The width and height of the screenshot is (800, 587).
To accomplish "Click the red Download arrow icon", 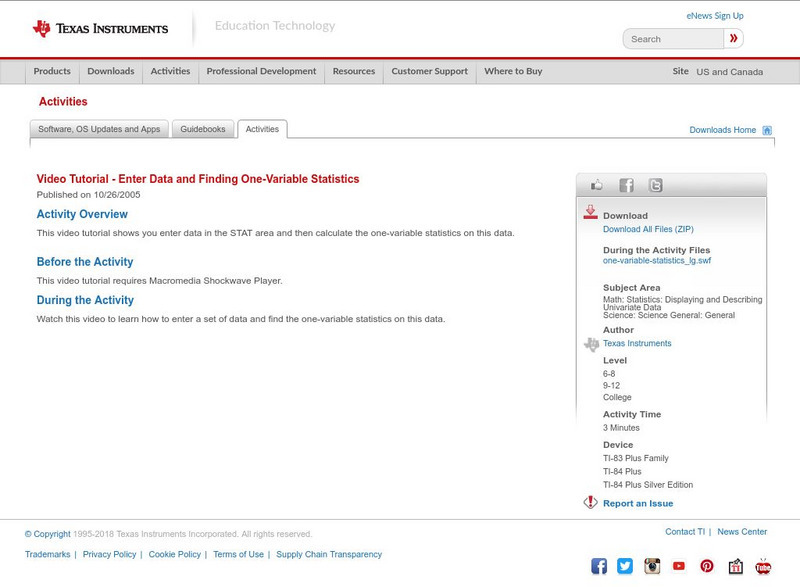I will click(590, 213).
